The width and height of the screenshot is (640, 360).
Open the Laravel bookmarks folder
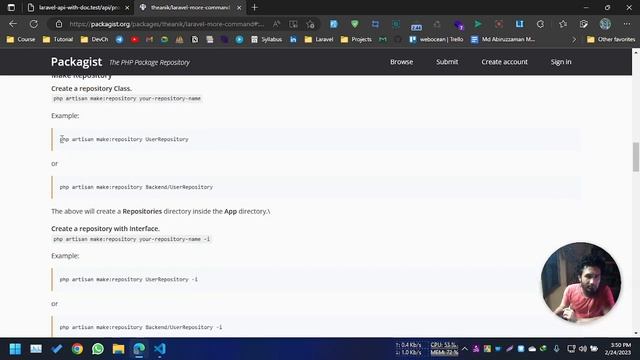coord(319,39)
